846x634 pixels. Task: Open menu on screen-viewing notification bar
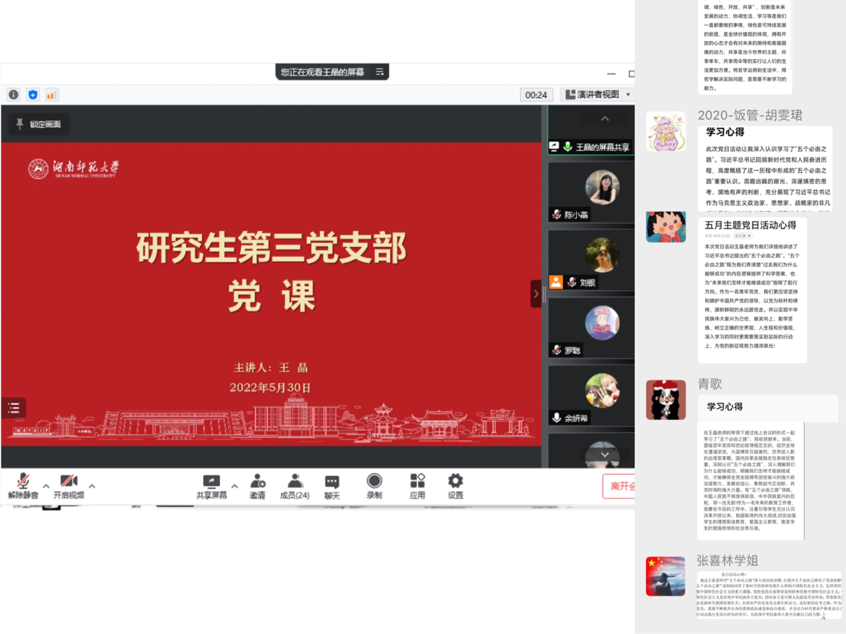pyautogui.click(x=380, y=72)
